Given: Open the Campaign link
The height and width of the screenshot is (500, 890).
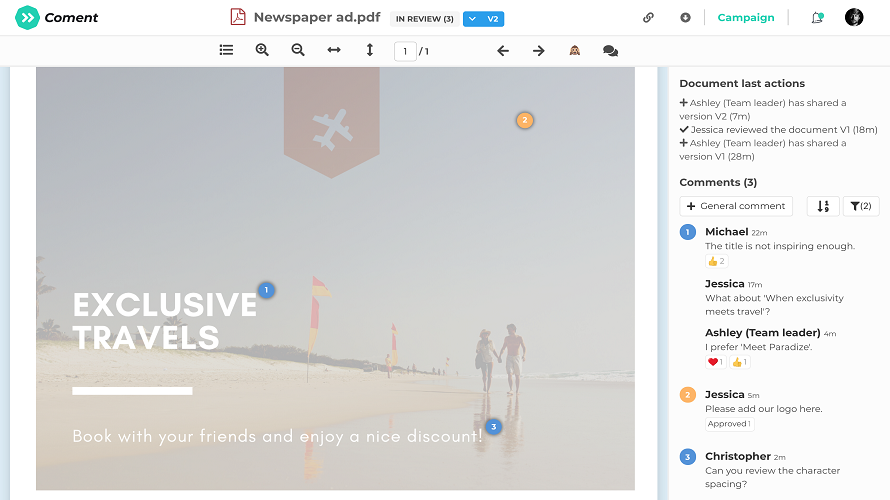Looking at the screenshot, I should 746,18.
